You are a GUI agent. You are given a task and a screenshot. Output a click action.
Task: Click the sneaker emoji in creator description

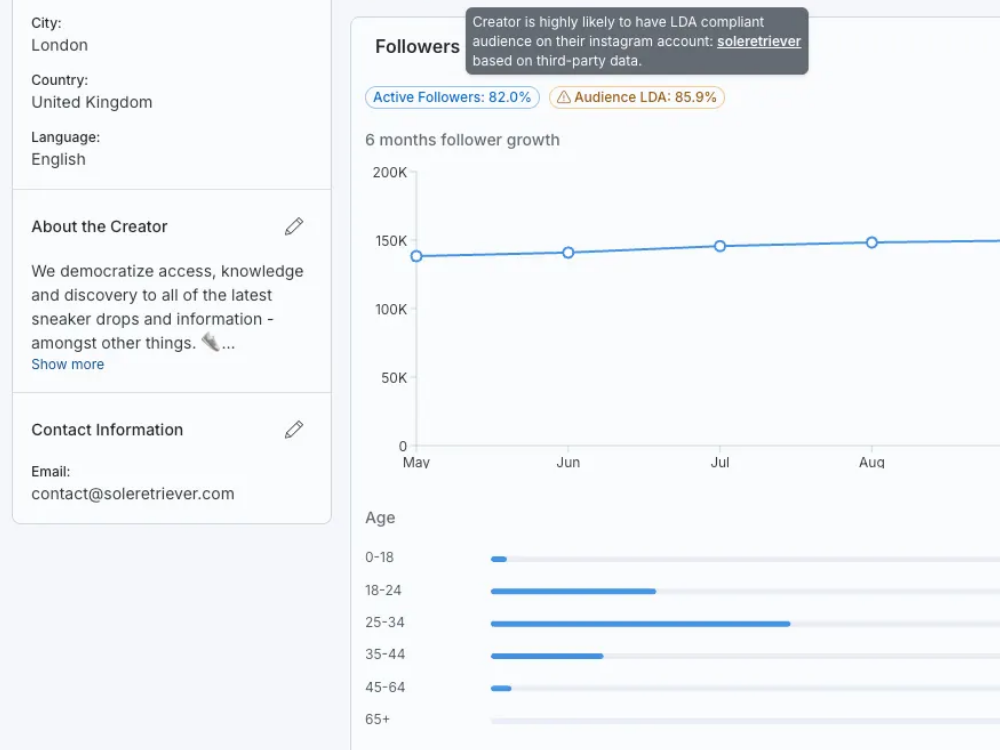point(210,343)
